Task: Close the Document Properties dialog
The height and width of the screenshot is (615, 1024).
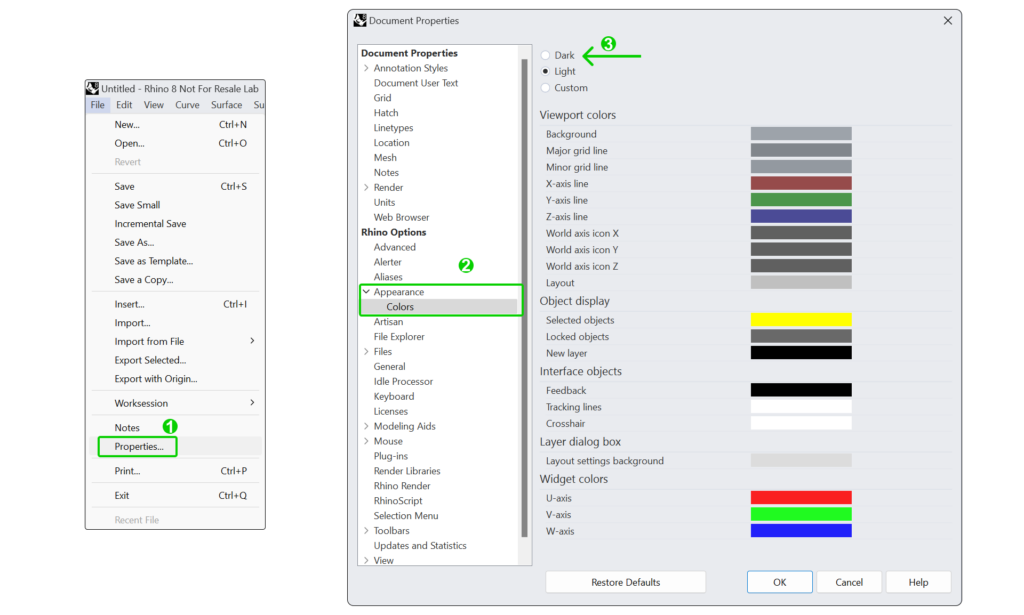Action: click(x=948, y=21)
